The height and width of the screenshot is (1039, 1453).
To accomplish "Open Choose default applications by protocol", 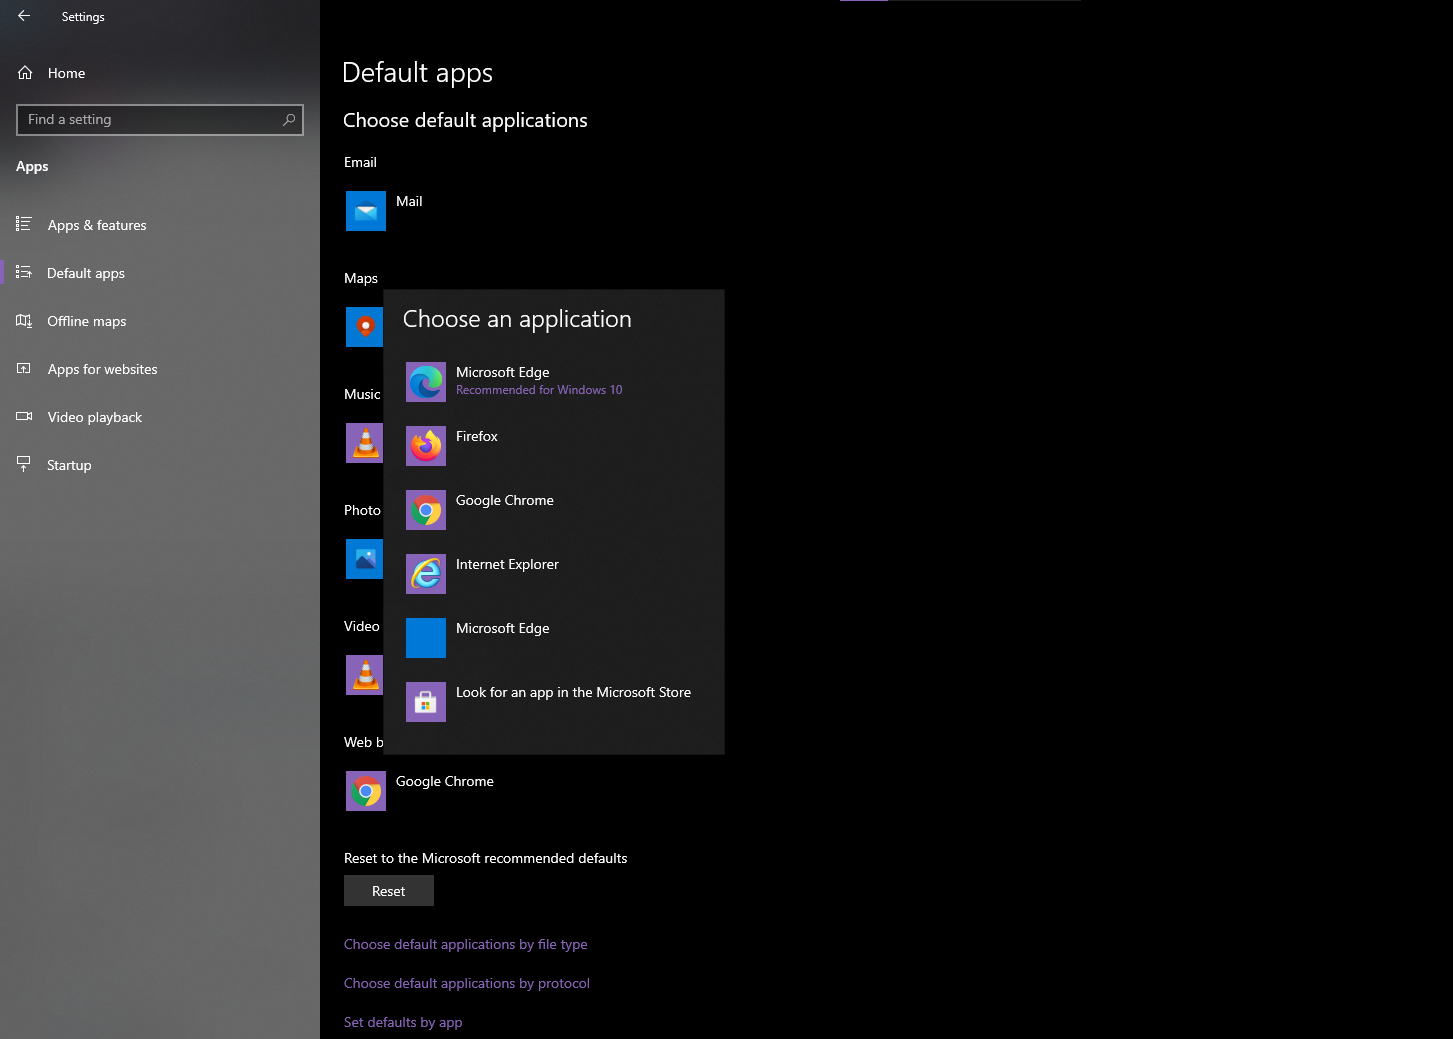I will pyautogui.click(x=466, y=983).
